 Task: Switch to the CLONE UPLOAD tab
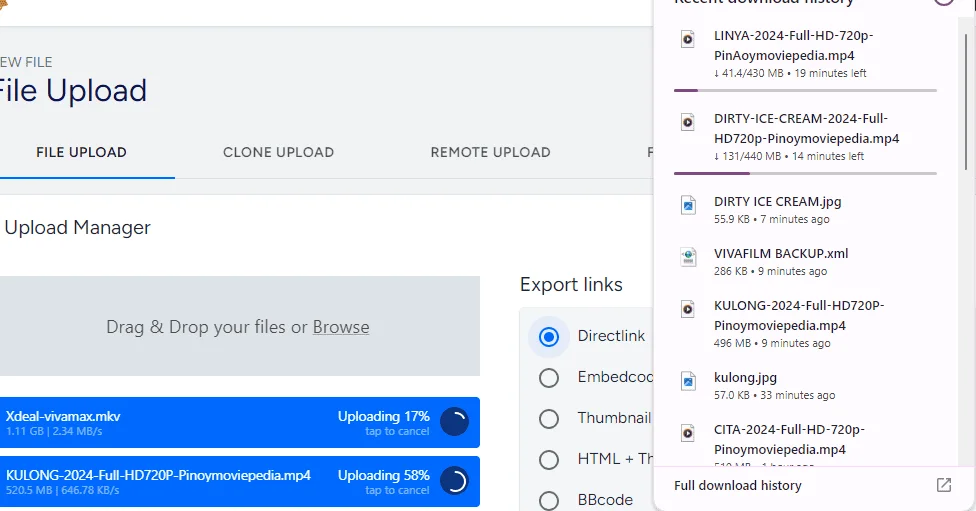point(278,152)
